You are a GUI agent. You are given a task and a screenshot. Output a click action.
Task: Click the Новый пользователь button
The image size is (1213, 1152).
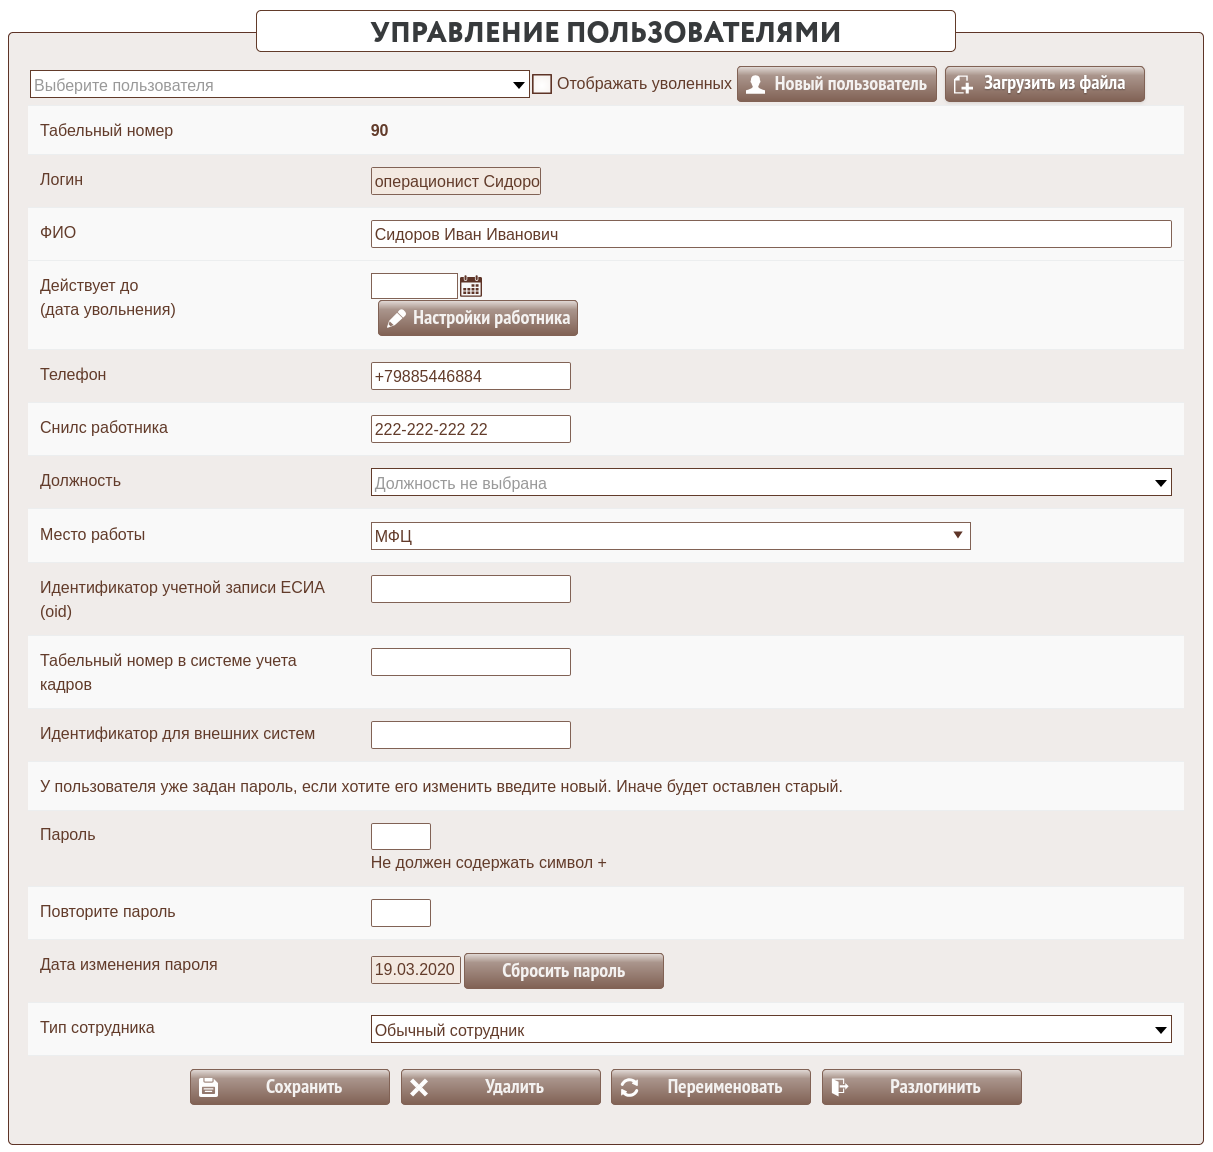[837, 84]
